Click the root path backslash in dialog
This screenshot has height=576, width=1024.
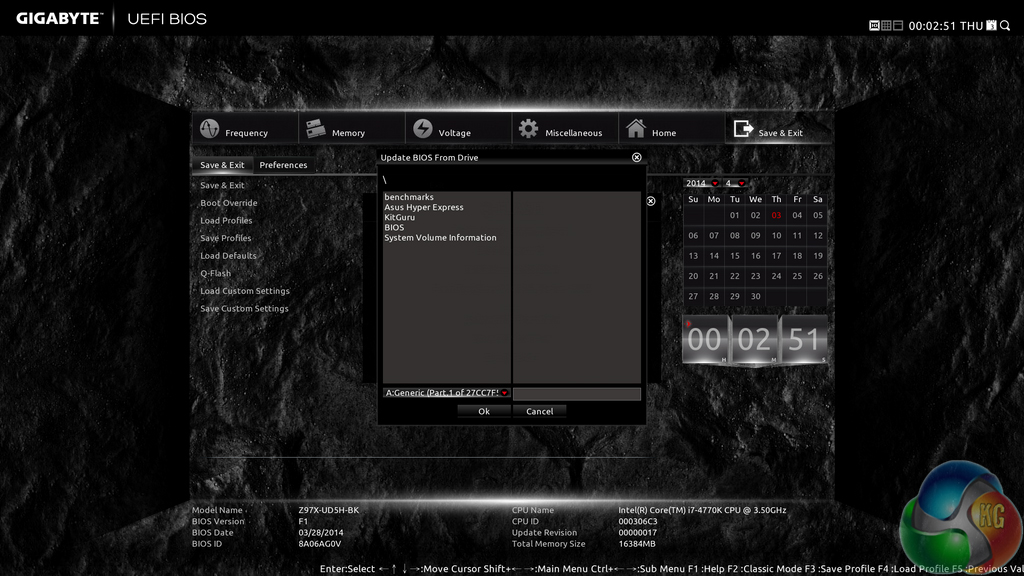(385, 180)
